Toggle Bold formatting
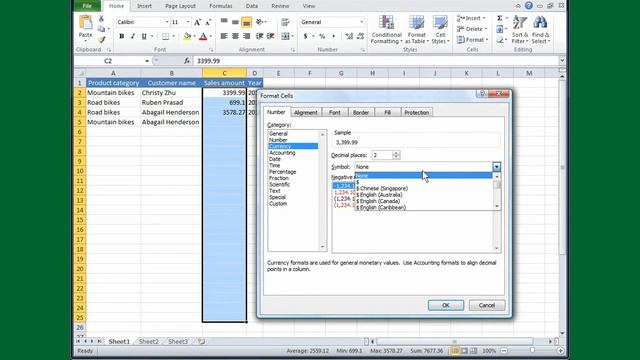Screen dimensions: 640x360 [122, 36]
